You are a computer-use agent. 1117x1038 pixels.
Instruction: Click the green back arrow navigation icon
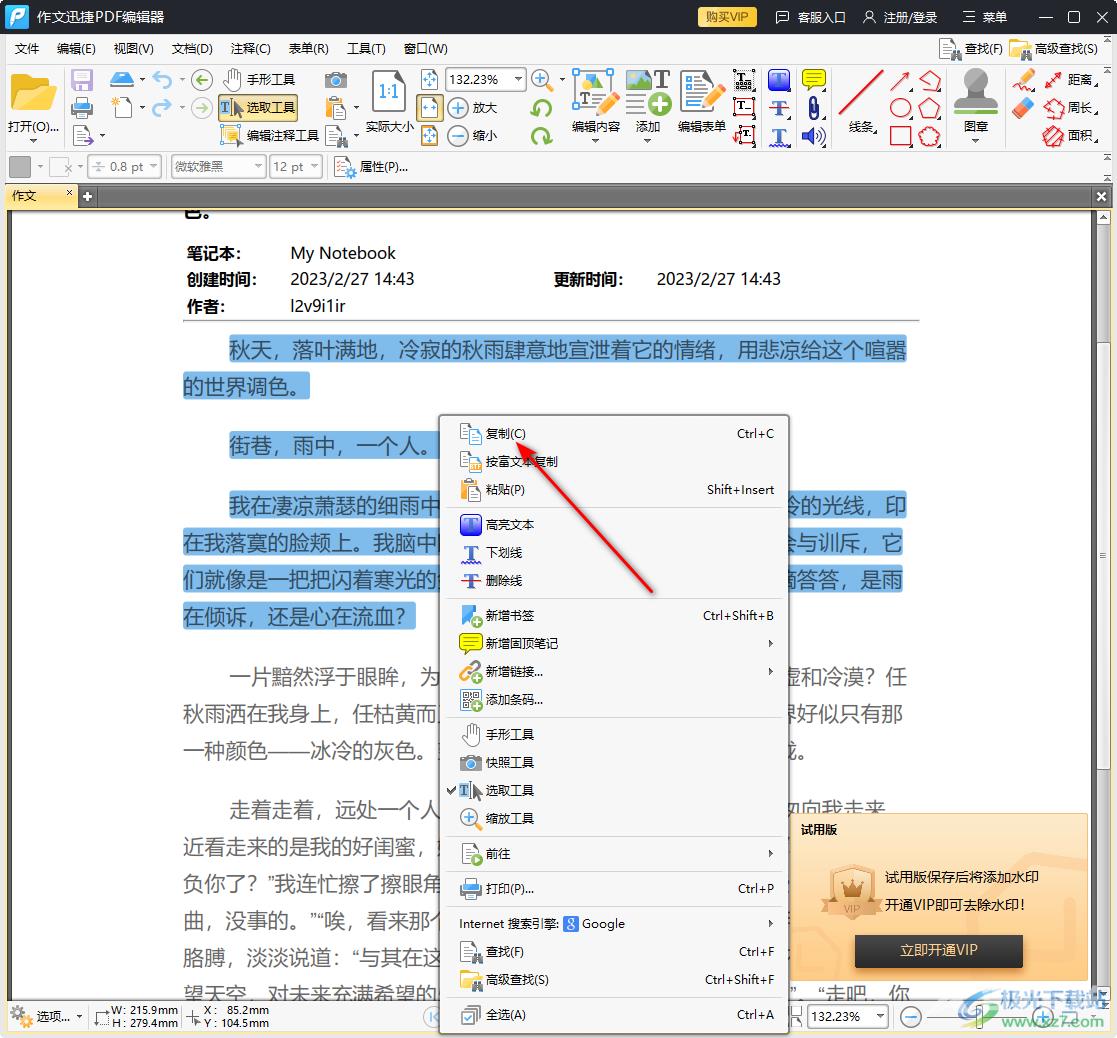[202, 80]
